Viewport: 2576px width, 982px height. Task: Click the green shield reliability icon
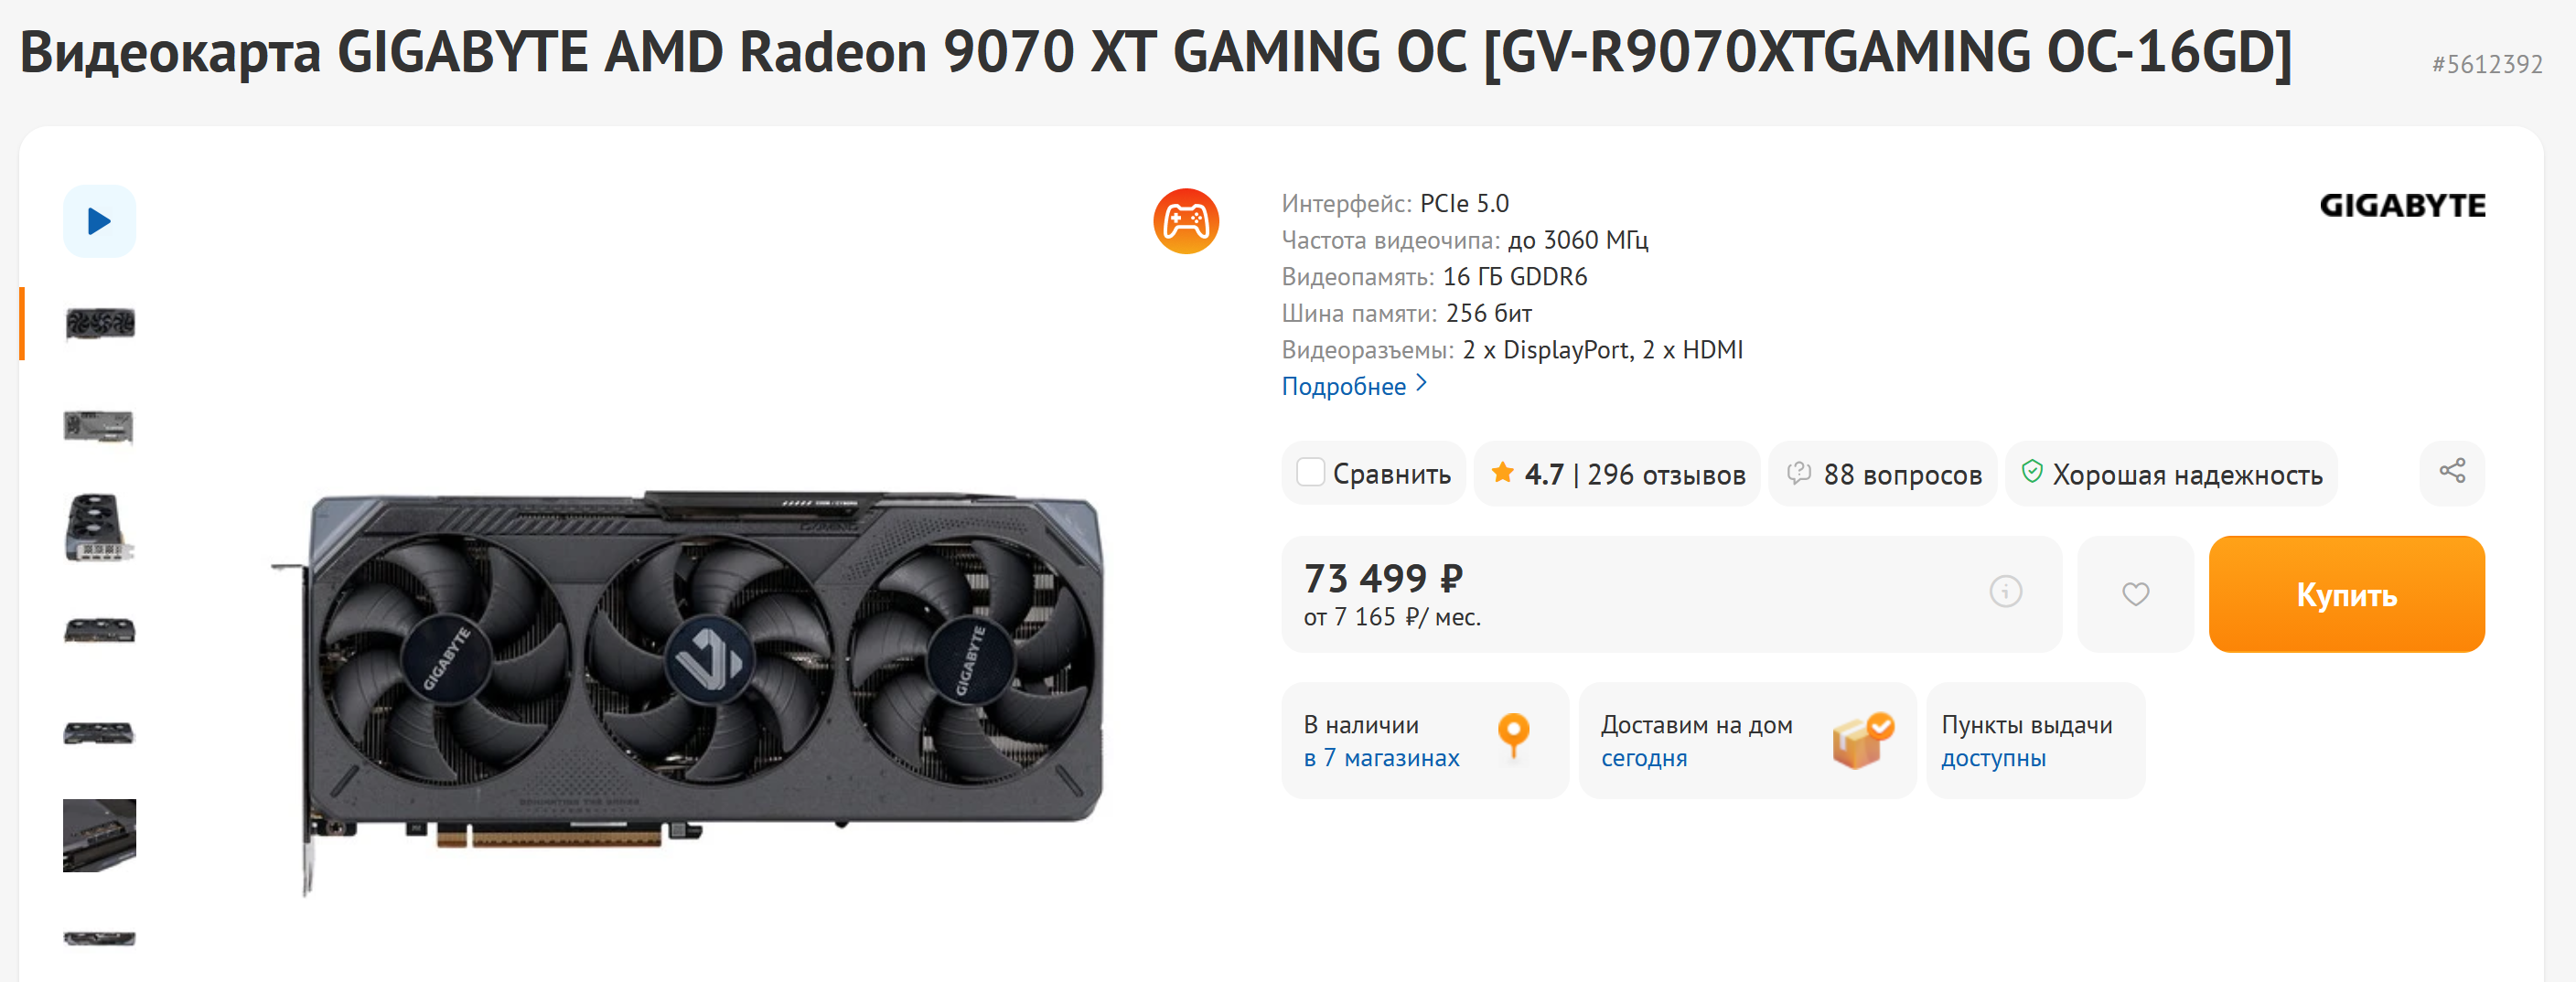[x=2031, y=472]
